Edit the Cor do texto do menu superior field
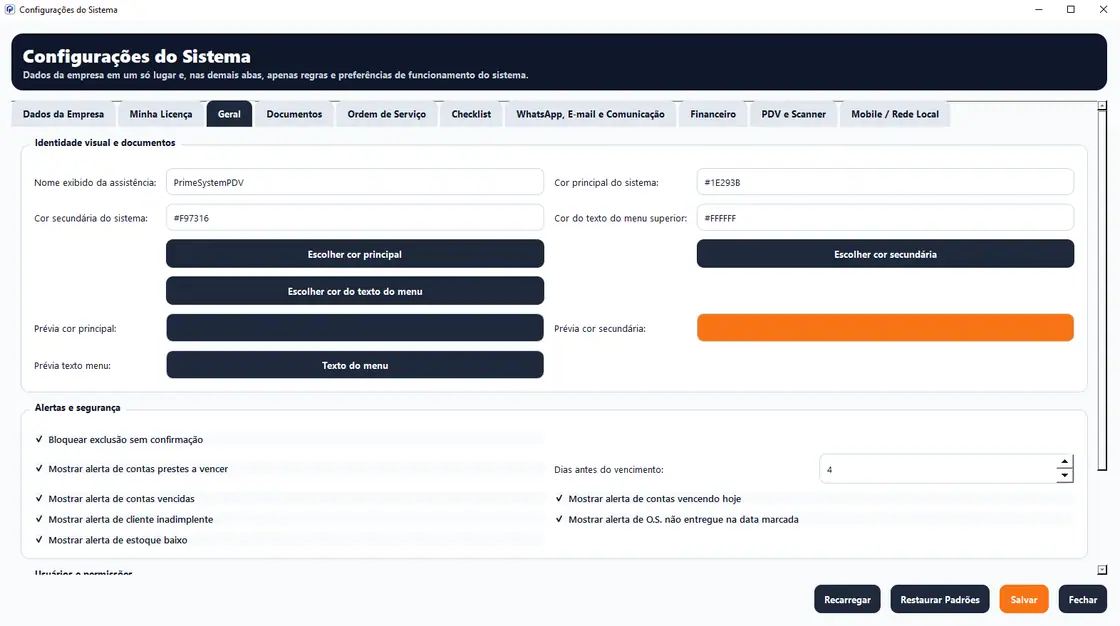Viewport: 1120px width, 626px height. (x=885, y=218)
